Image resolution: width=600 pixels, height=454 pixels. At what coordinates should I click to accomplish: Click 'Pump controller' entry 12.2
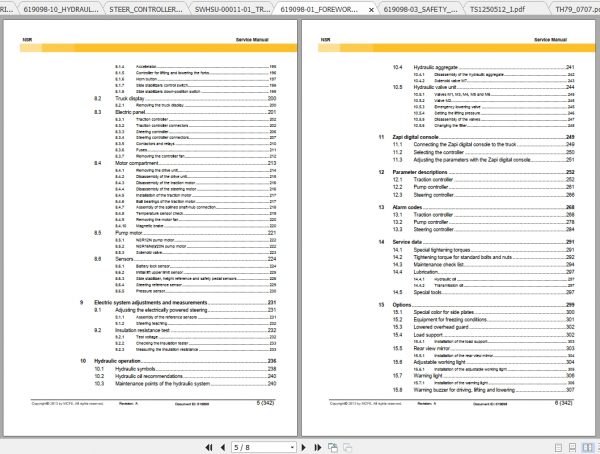click(431, 187)
